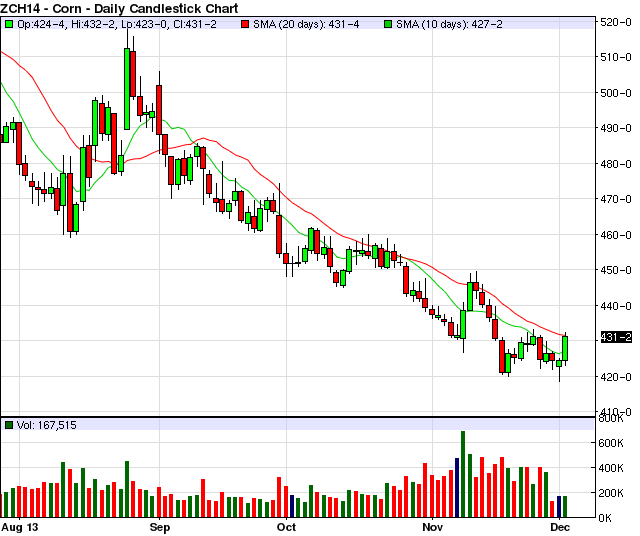Click the Op:424-4 Hi:432-2 price readout
The width and height of the screenshot is (640, 536).
pos(117,24)
